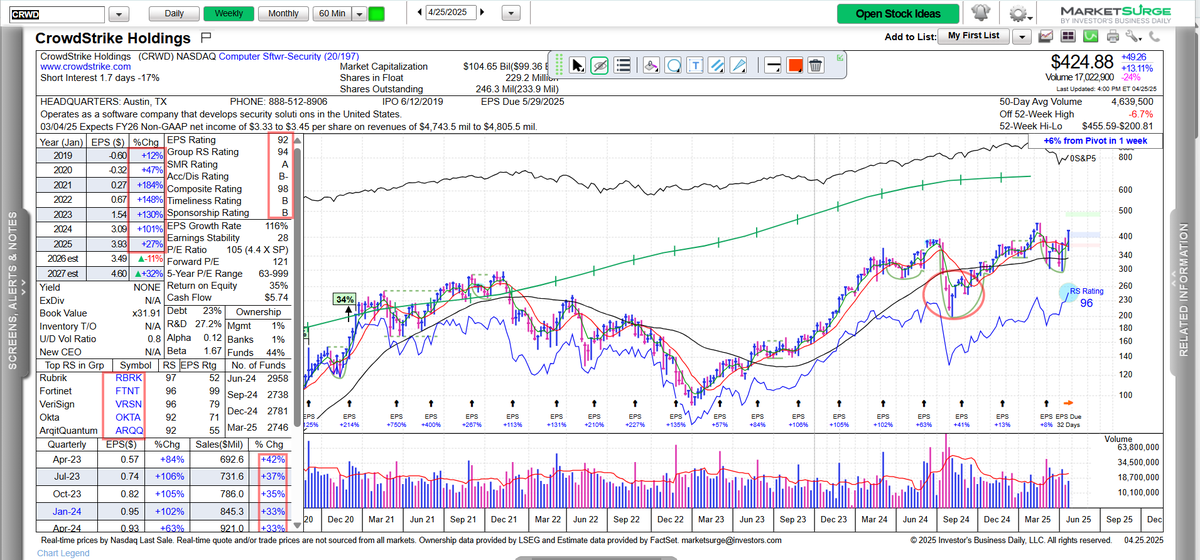Screen dimensions: 1200x560
Task: Click the My First List button
Action: click(973, 36)
